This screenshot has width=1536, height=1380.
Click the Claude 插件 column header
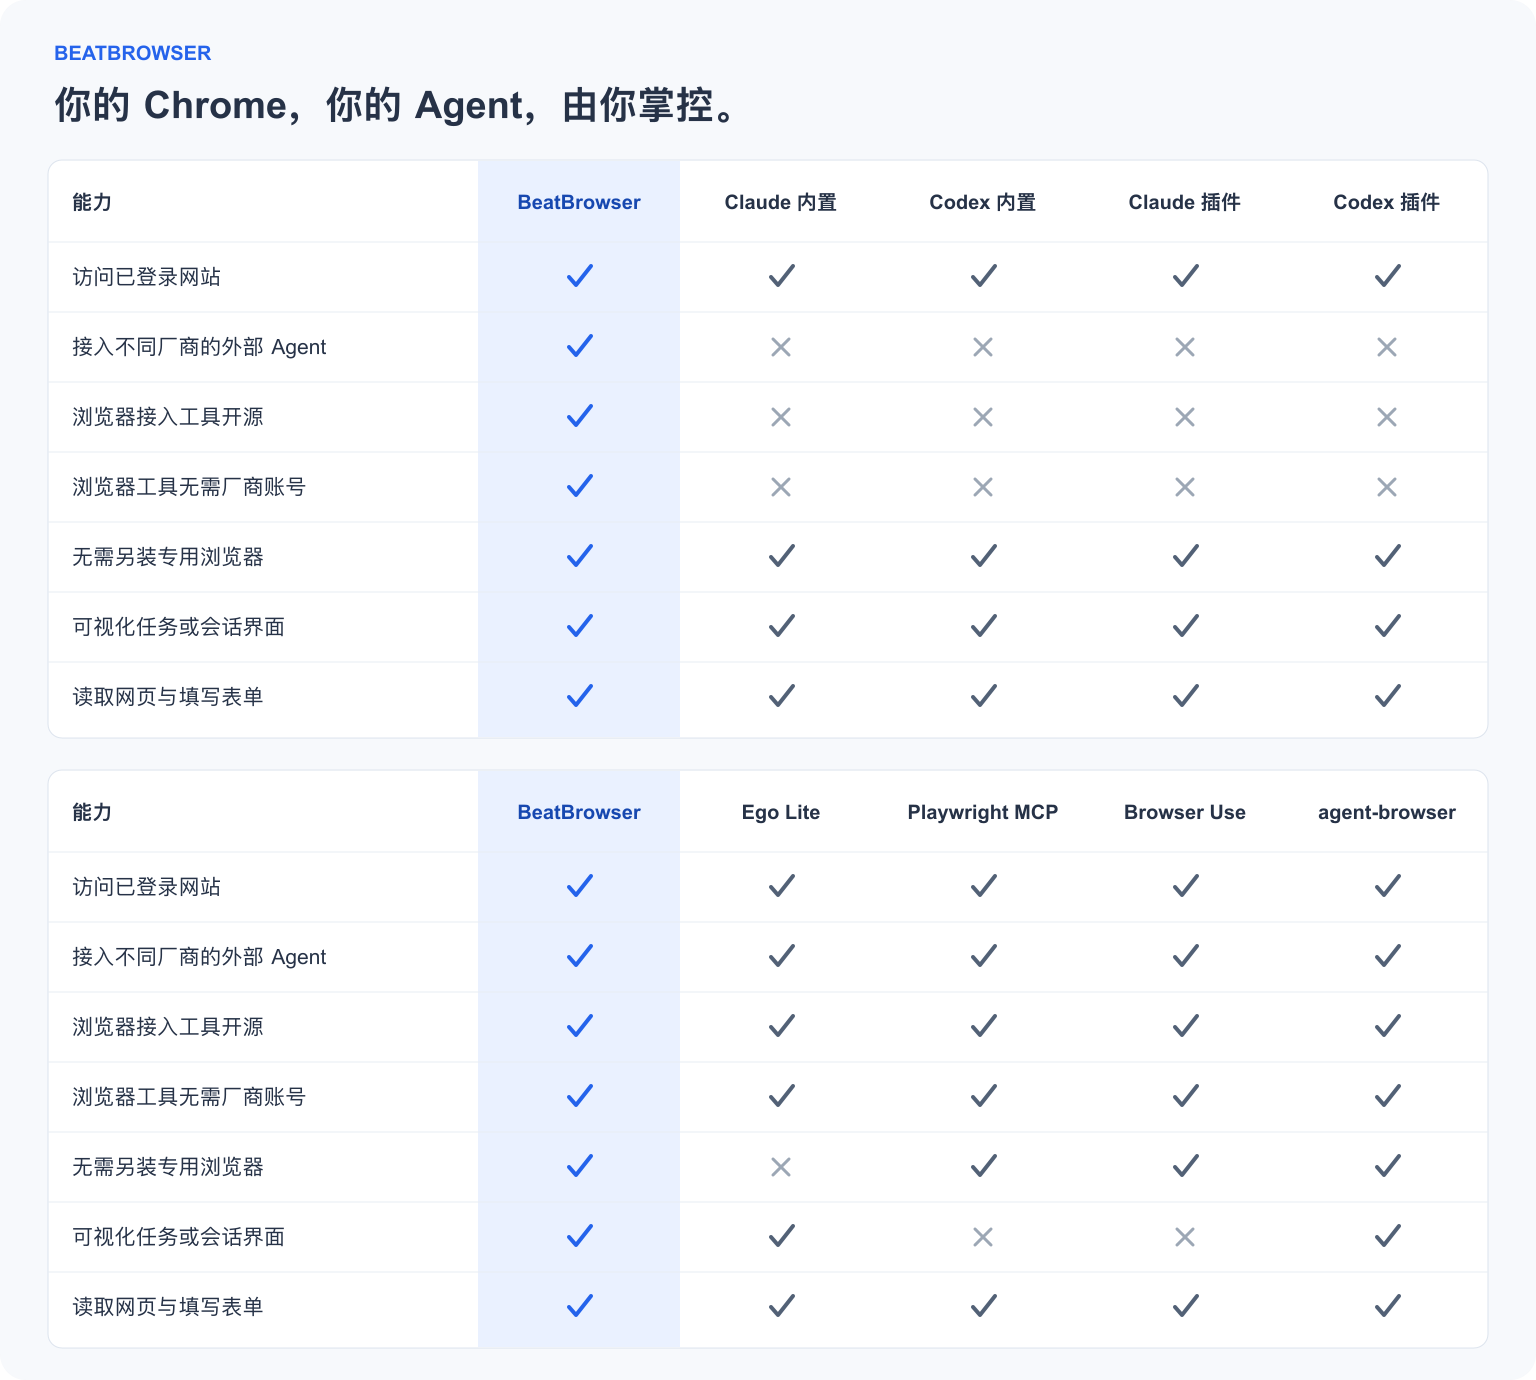(1185, 202)
